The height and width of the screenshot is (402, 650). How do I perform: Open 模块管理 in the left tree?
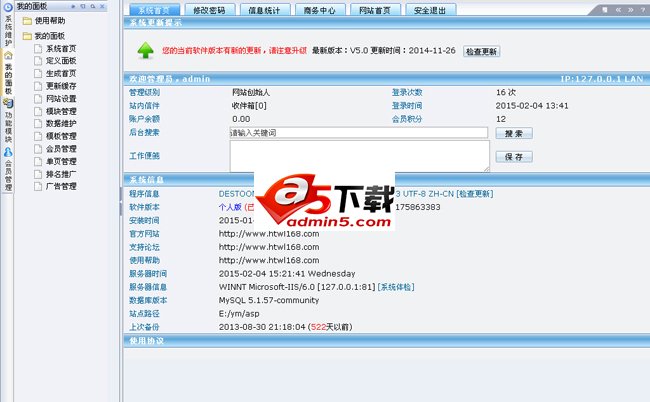(x=61, y=111)
